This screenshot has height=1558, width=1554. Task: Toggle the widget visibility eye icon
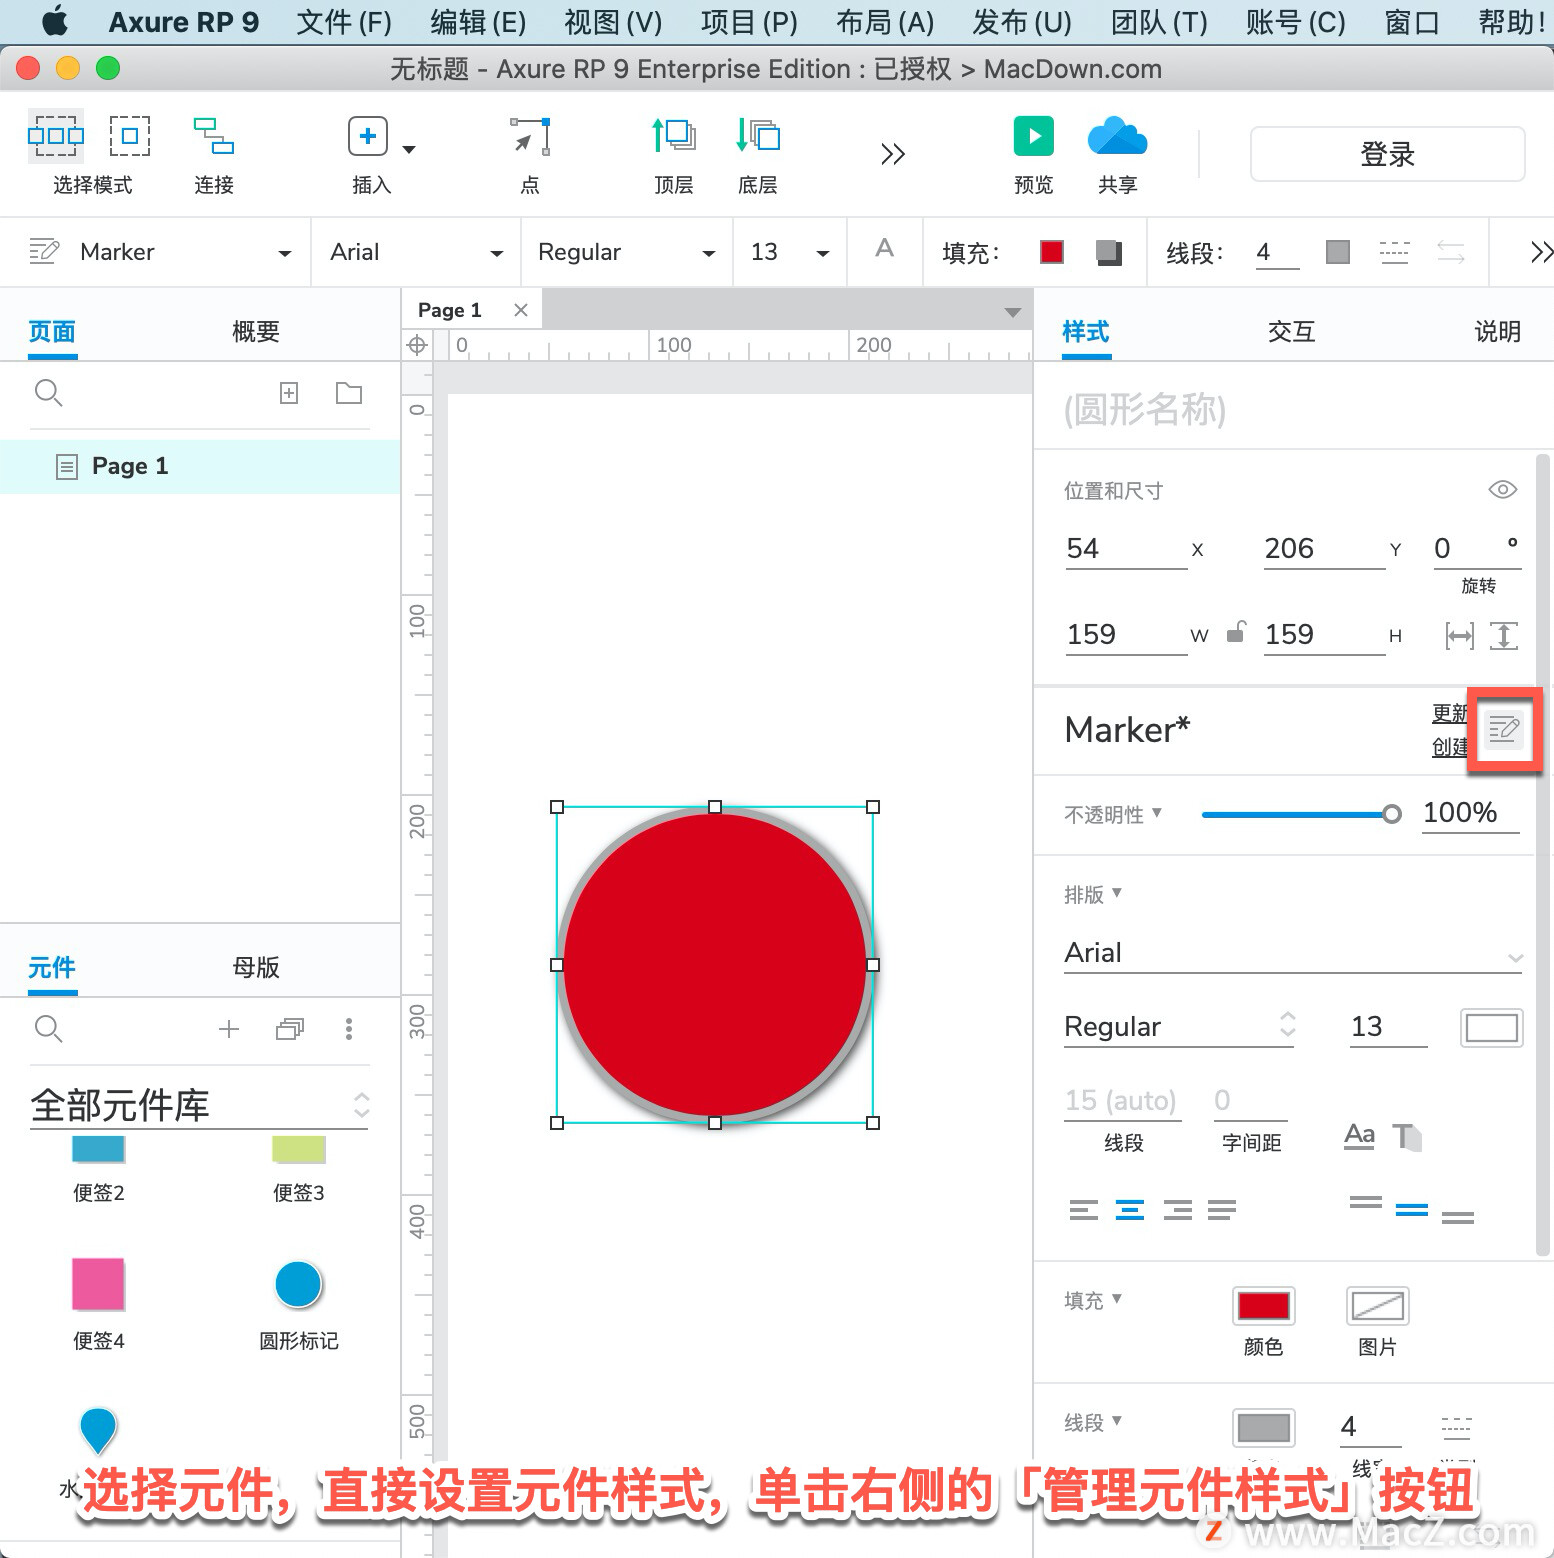(1502, 489)
